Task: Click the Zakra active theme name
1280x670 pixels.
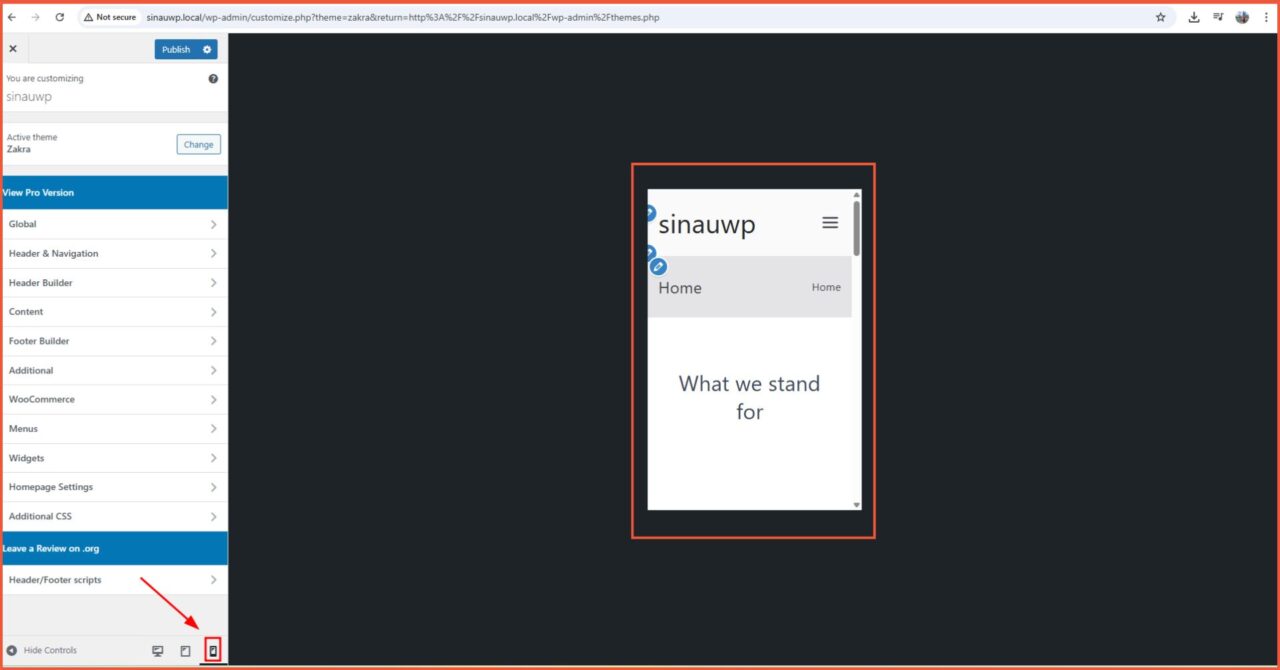Action: (x=19, y=149)
